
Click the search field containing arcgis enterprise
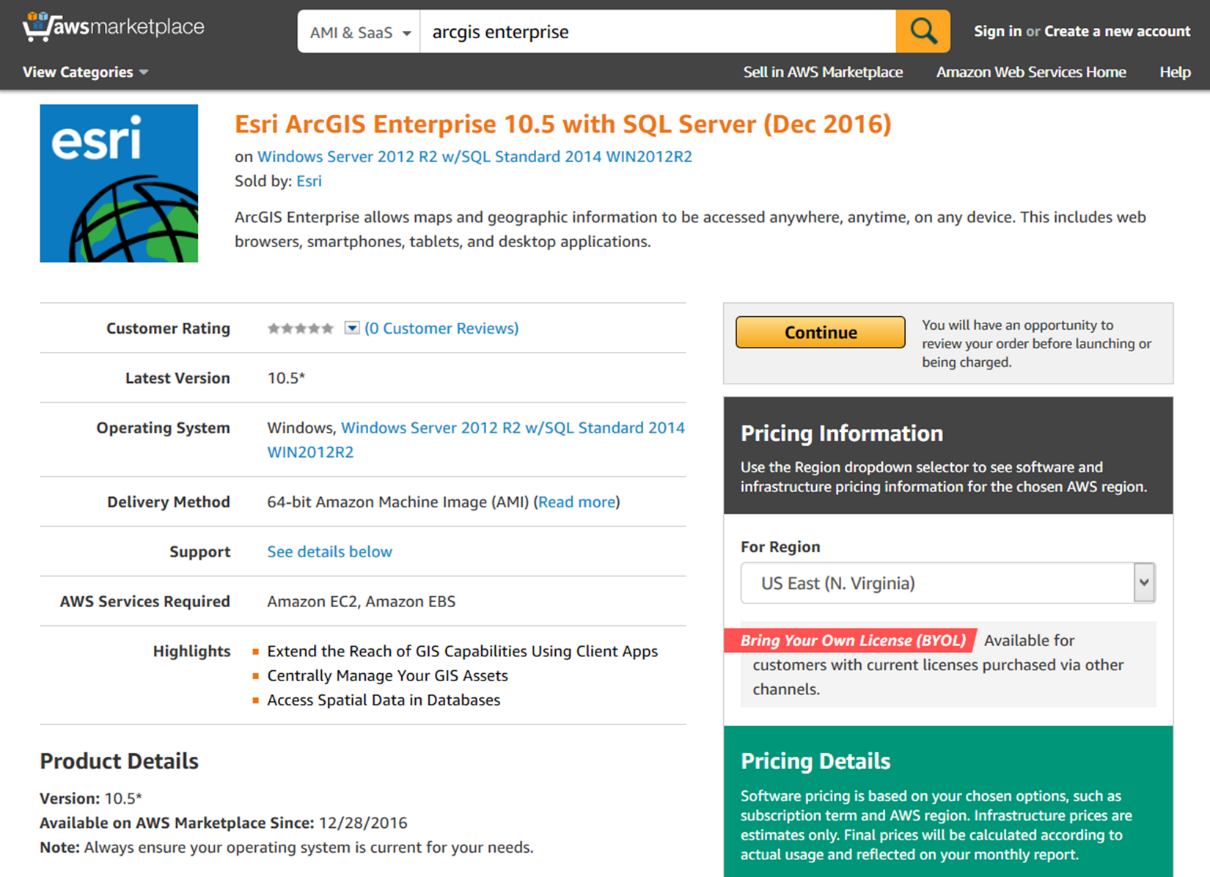tap(658, 32)
